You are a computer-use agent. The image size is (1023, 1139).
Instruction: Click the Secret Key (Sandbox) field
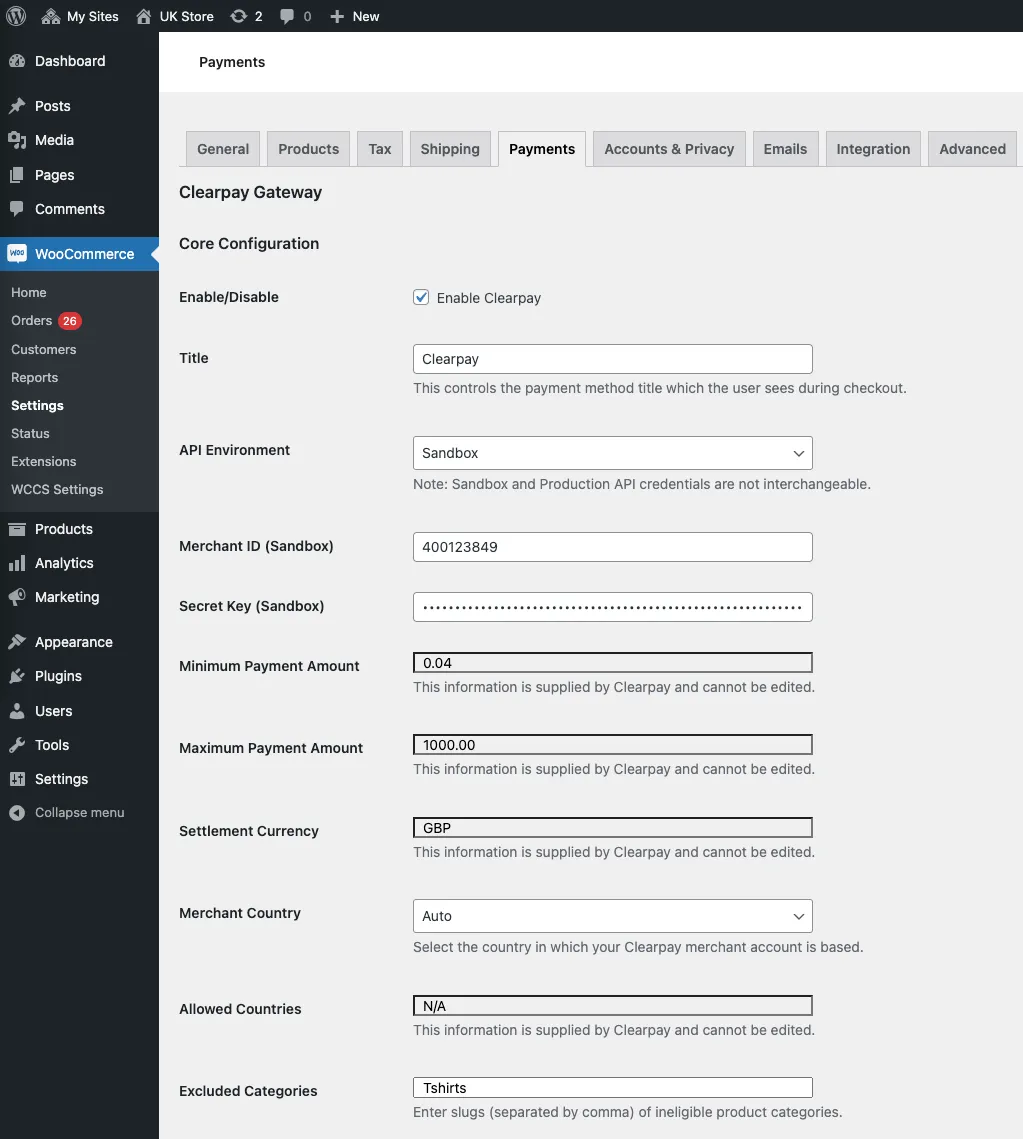612,607
